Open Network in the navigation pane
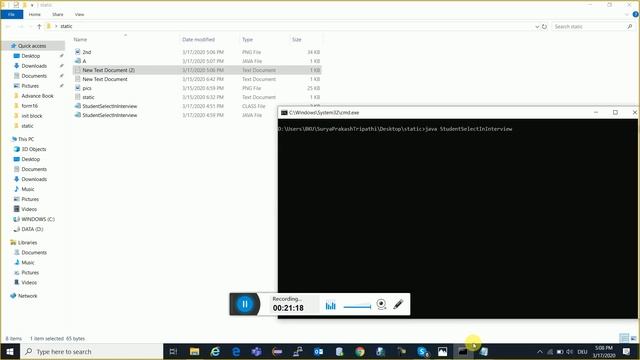The height and width of the screenshot is (360, 640). (x=27, y=296)
